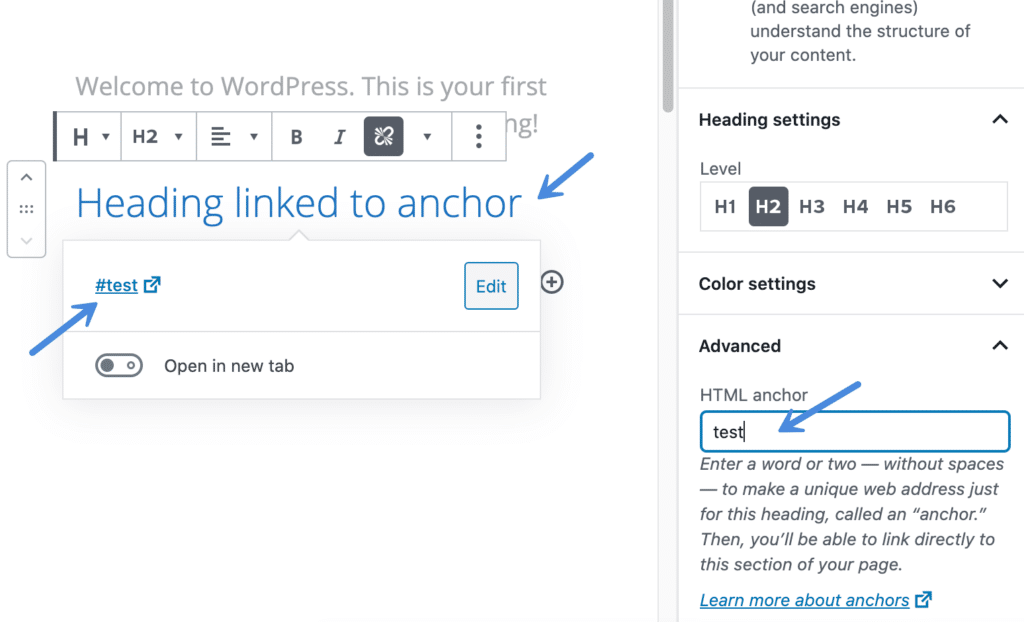Open the three-dot more options menu
The image size is (1024, 622).
point(479,137)
